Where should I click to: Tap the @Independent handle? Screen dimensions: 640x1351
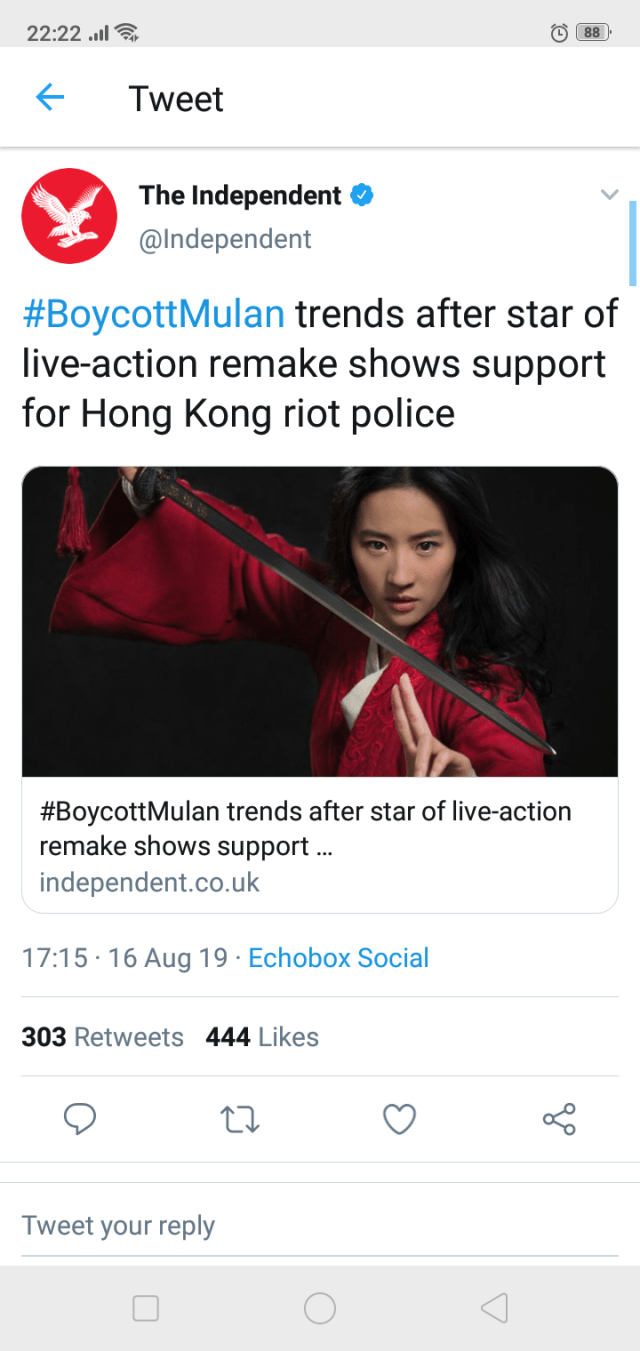225,240
